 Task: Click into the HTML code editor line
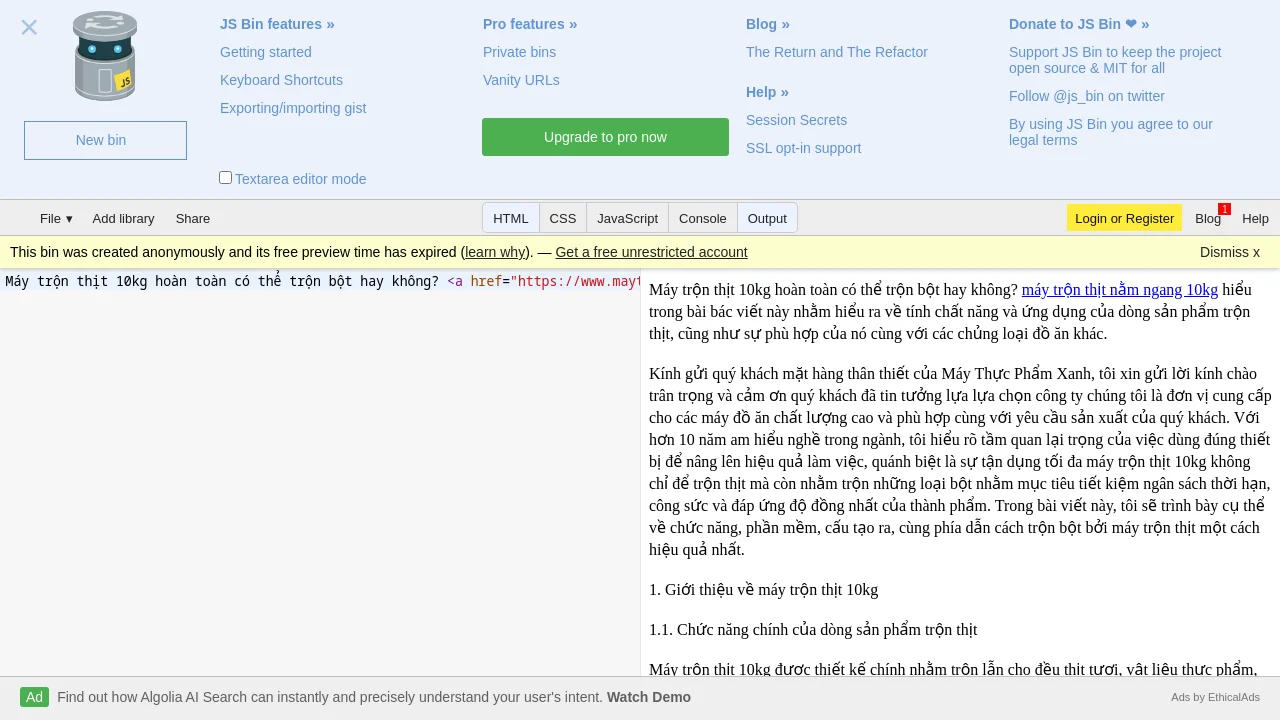coord(320,281)
